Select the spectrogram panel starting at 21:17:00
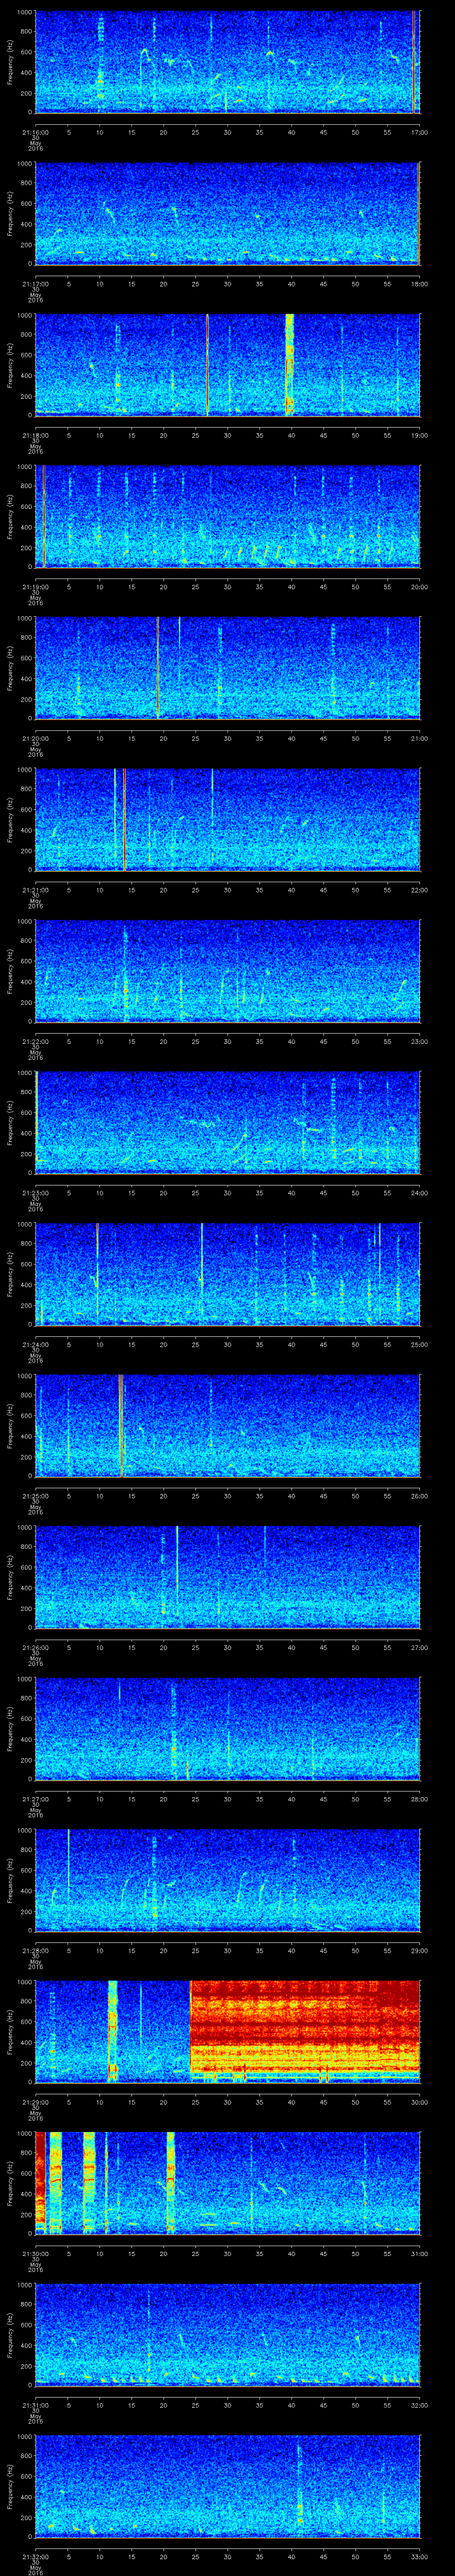This screenshot has width=455, height=2576. (x=228, y=213)
